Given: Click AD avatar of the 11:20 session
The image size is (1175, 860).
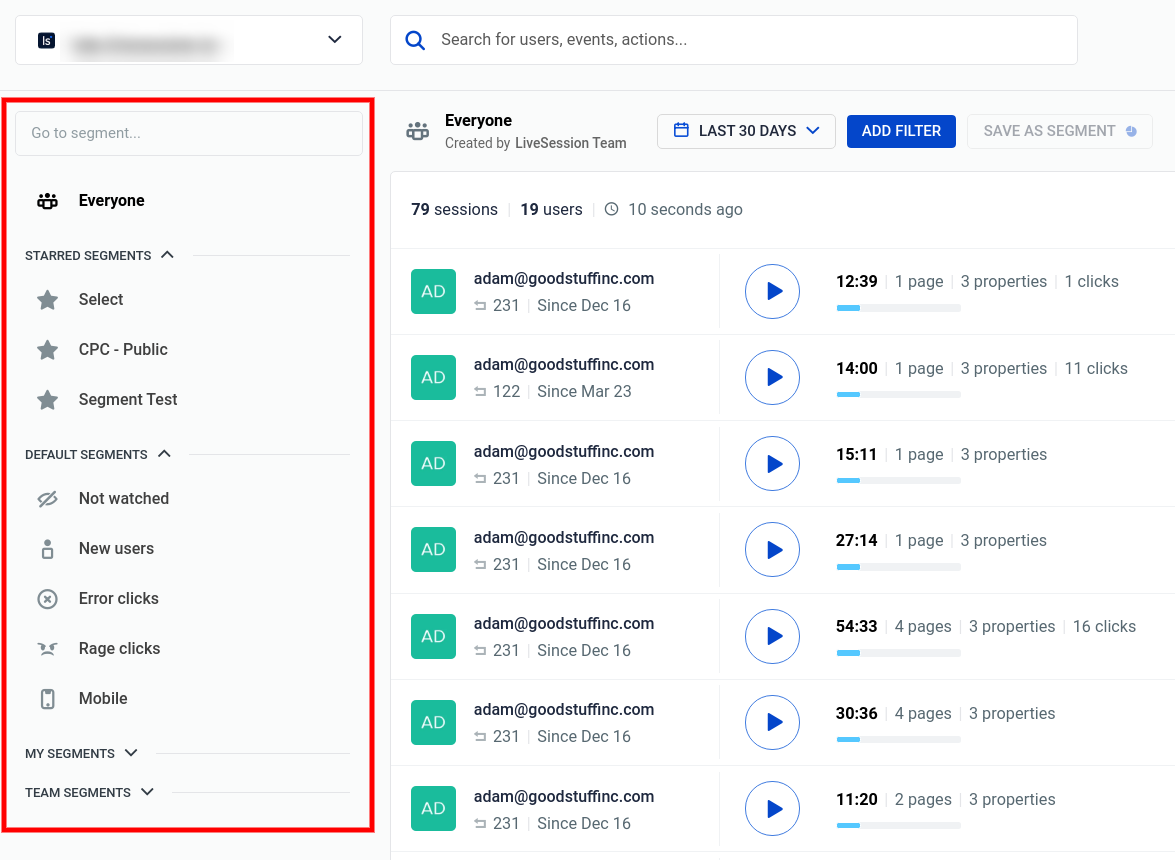Looking at the screenshot, I should pos(433,808).
